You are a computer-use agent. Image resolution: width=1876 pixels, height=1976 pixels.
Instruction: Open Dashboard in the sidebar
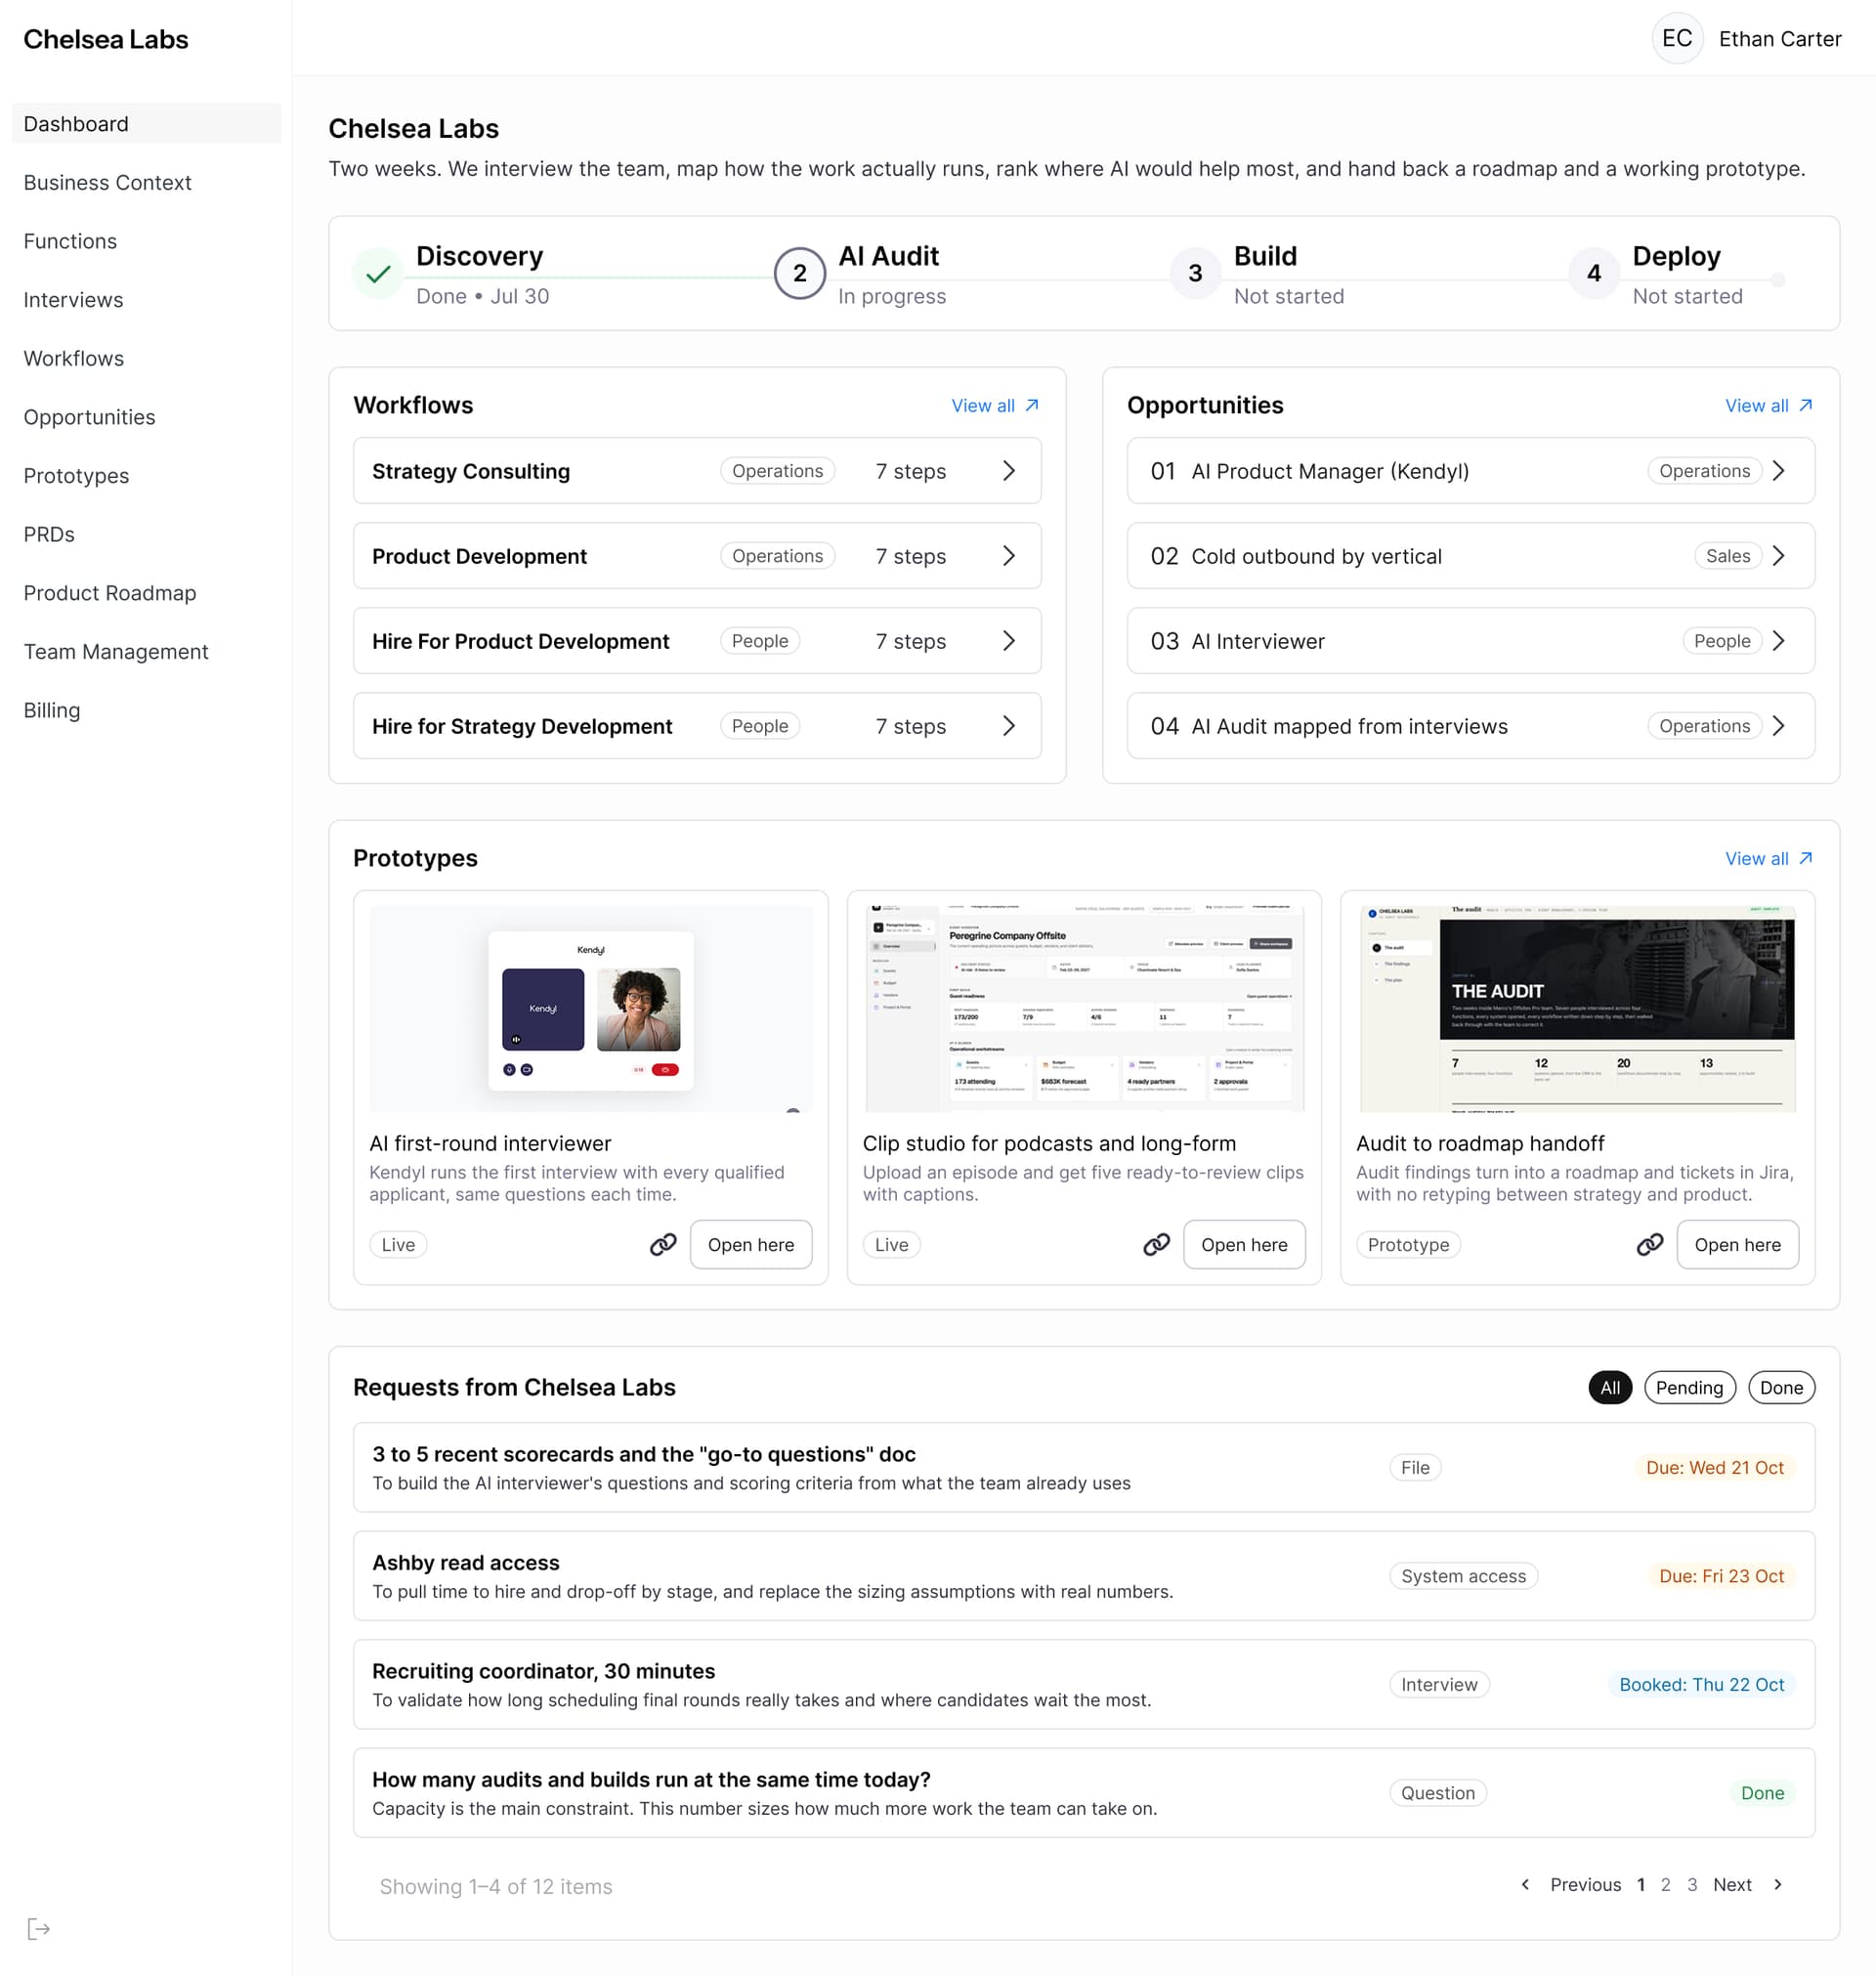click(x=146, y=124)
